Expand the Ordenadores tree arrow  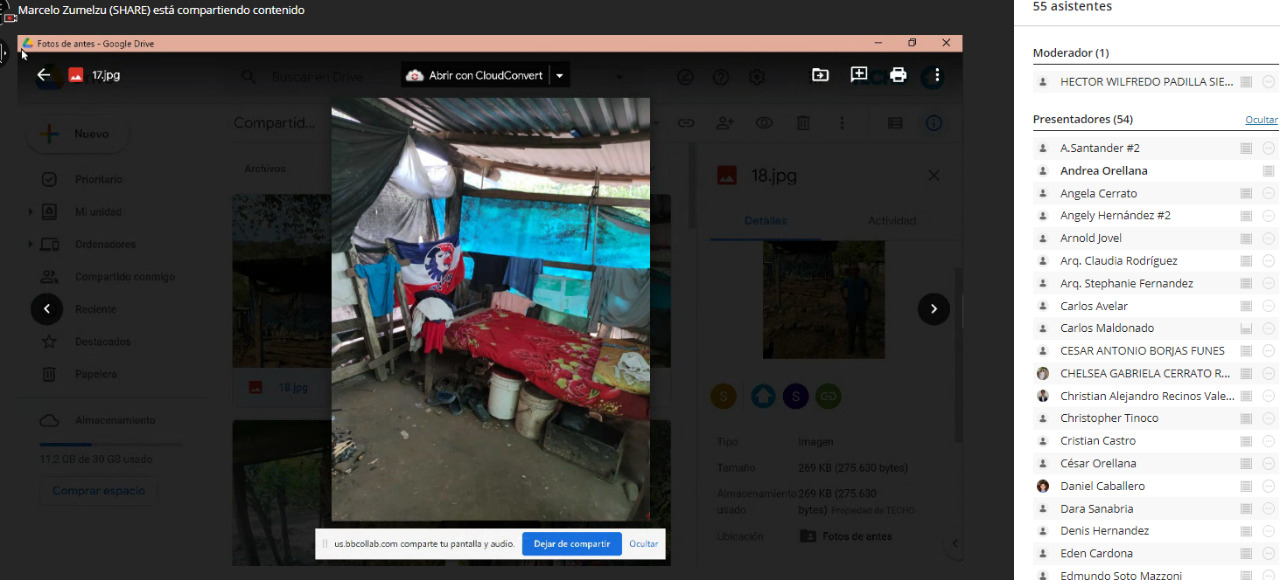[31, 244]
